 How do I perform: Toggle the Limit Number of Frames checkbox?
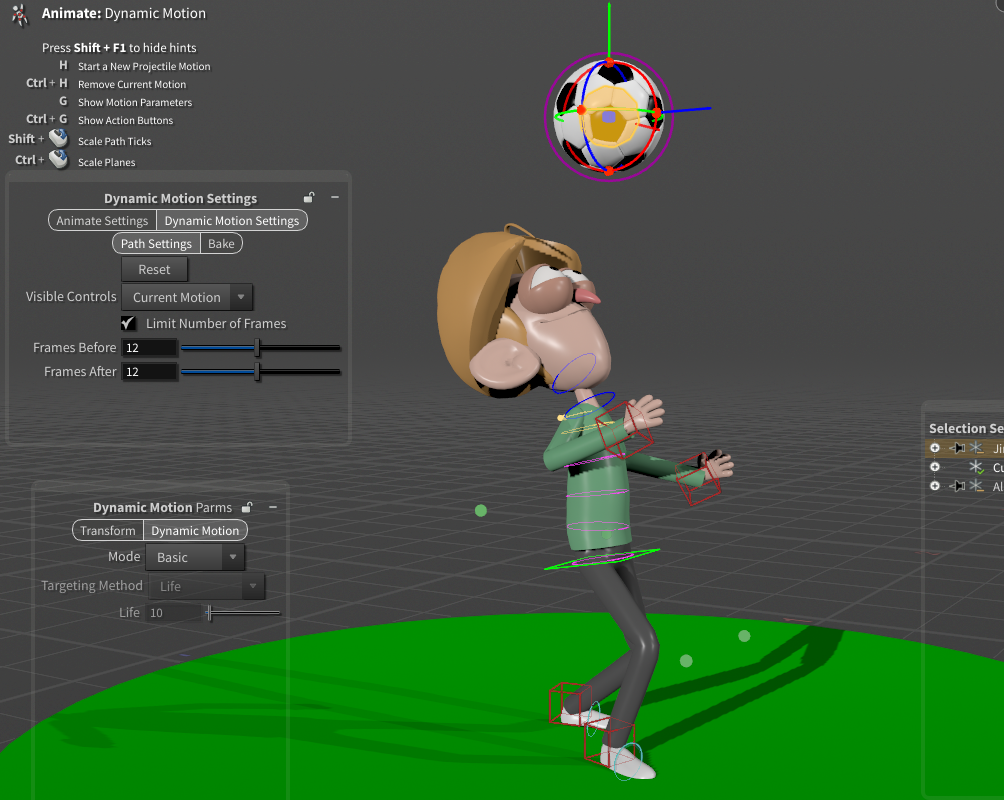click(x=128, y=323)
